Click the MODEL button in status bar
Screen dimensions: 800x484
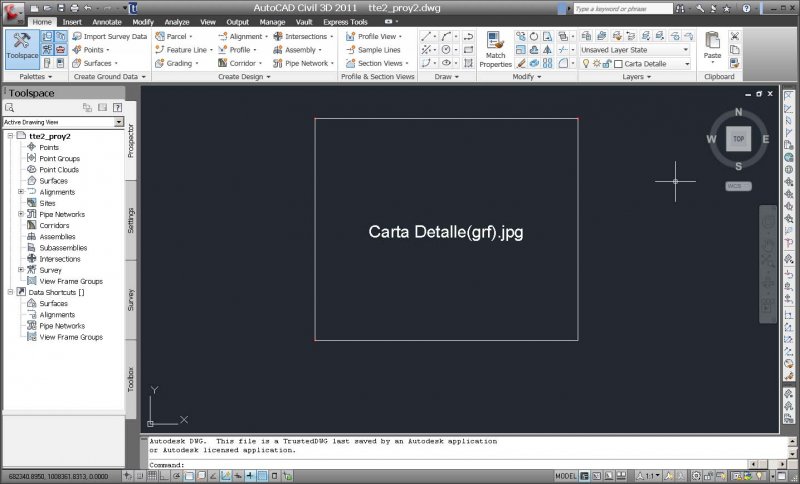[565, 476]
